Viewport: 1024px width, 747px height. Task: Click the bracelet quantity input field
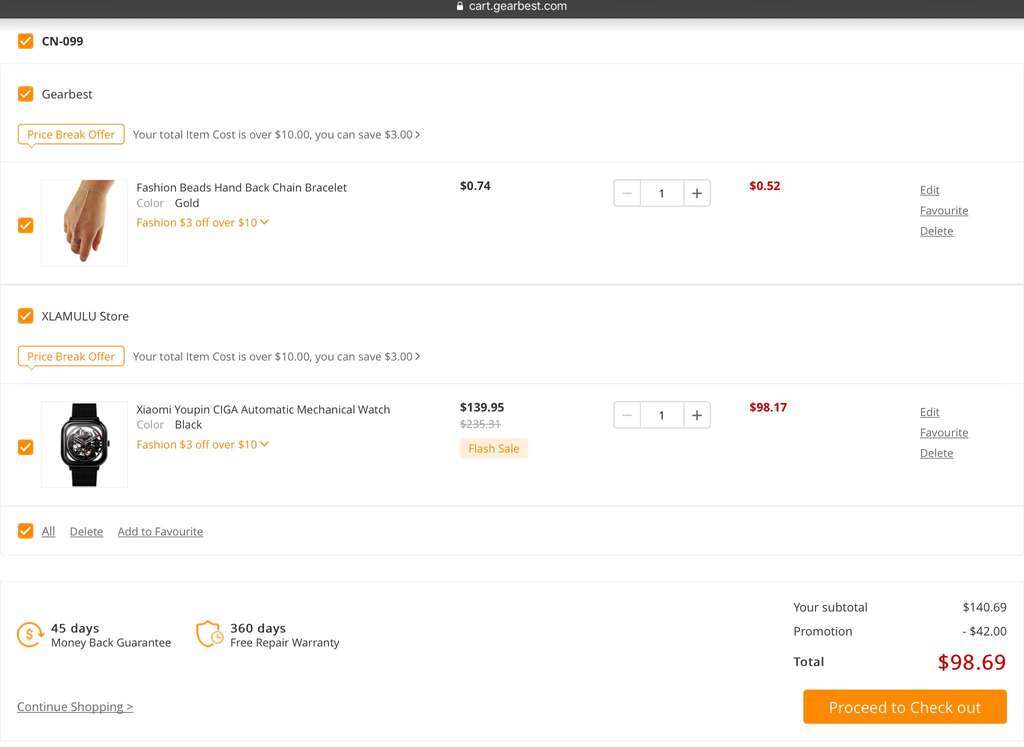(x=662, y=193)
